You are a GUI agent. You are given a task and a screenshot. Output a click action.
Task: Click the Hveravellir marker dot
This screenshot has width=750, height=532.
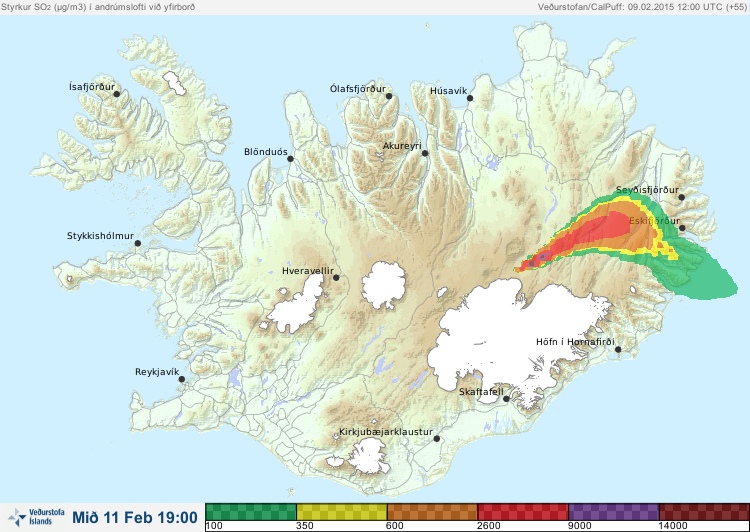(336, 277)
